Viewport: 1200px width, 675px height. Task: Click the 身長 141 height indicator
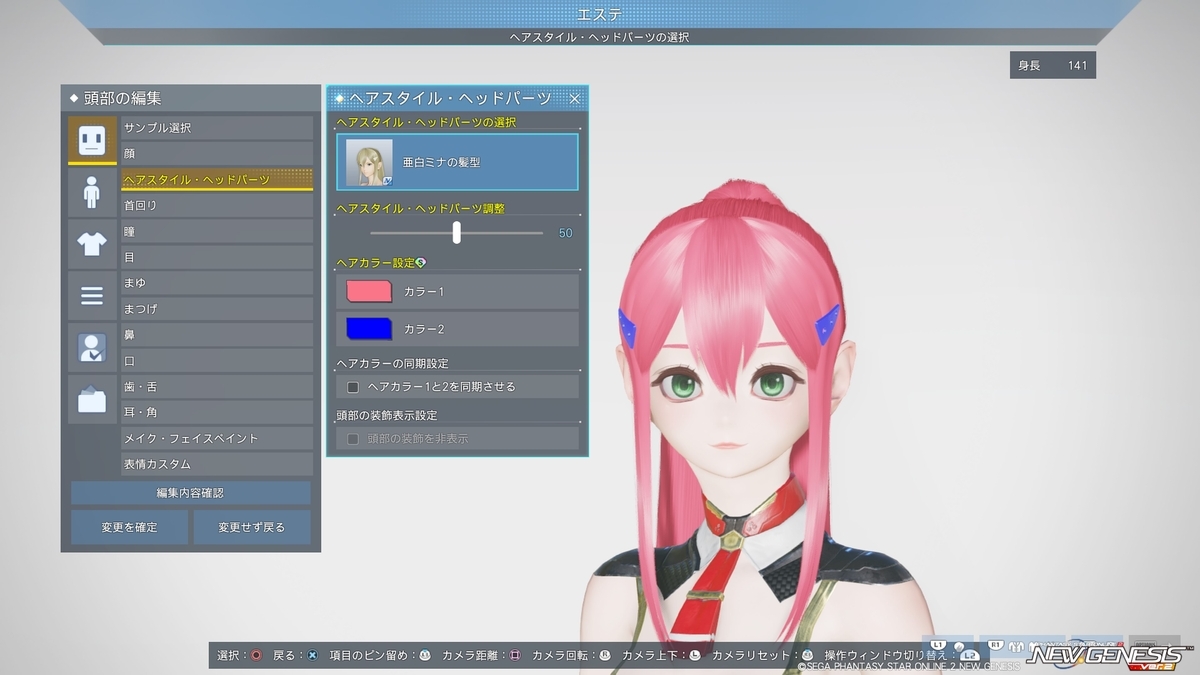[1053, 66]
